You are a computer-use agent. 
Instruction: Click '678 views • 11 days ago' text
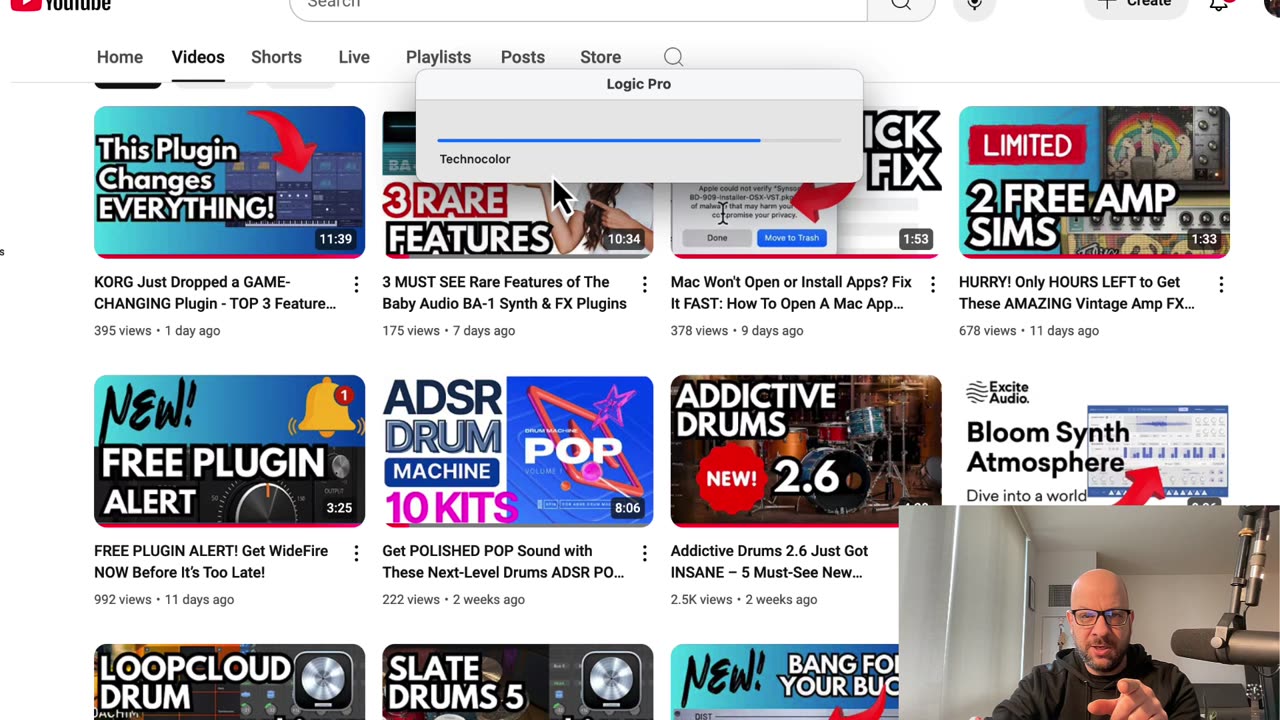pos(1029,330)
